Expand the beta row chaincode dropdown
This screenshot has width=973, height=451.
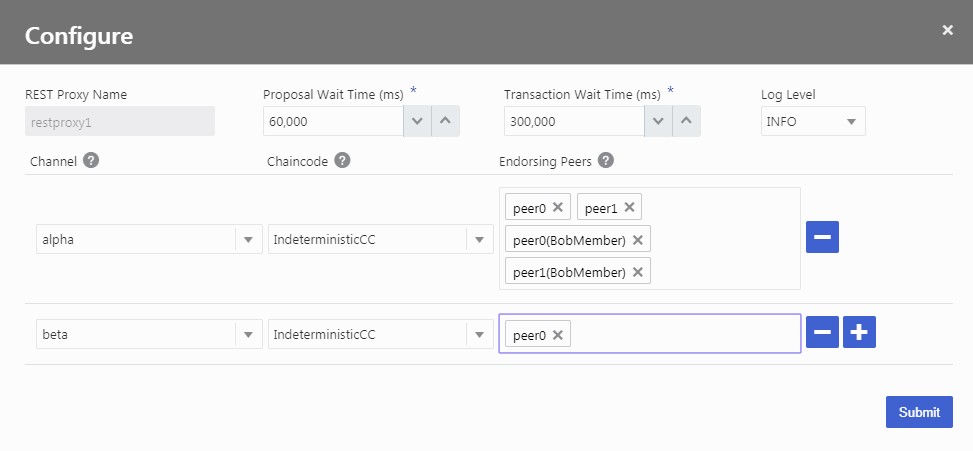(479, 334)
